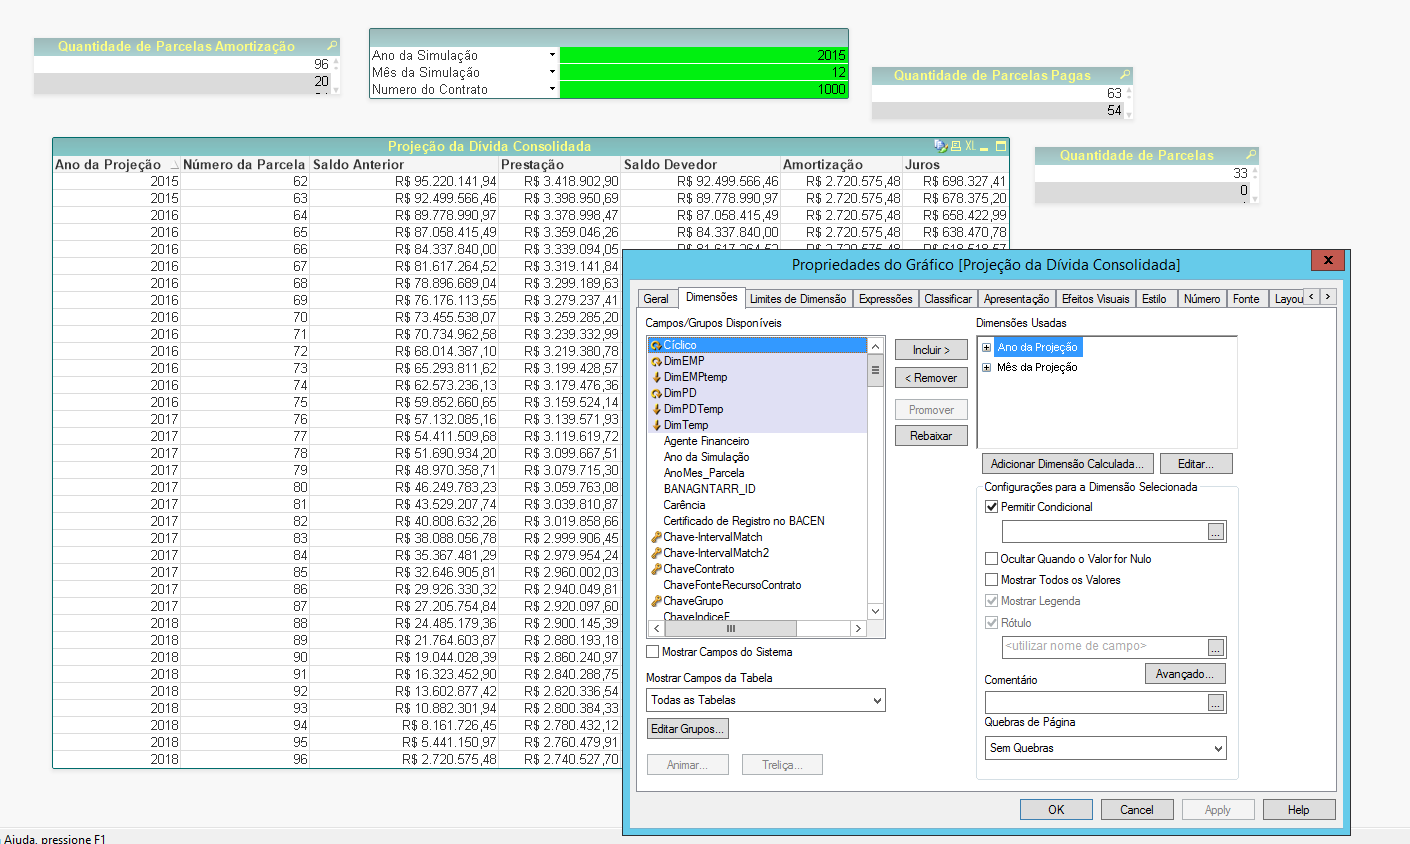Click the left arrow of the dialog tab strip
This screenshot has width=1410, height=844.
click(1312, 297)
